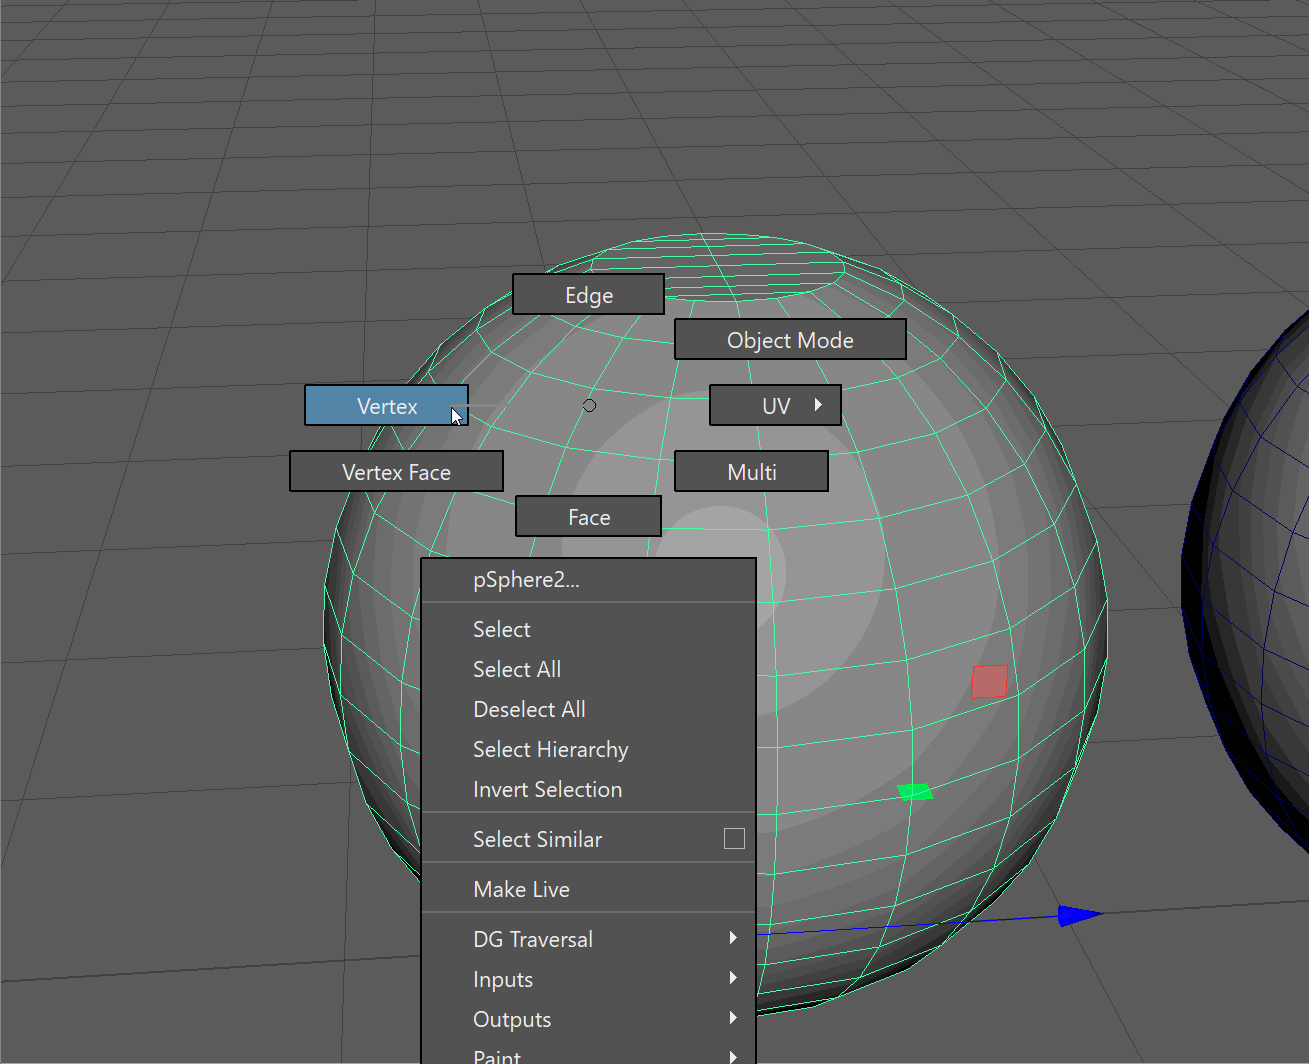Select Vertex component mode

[x=386, y=406]
